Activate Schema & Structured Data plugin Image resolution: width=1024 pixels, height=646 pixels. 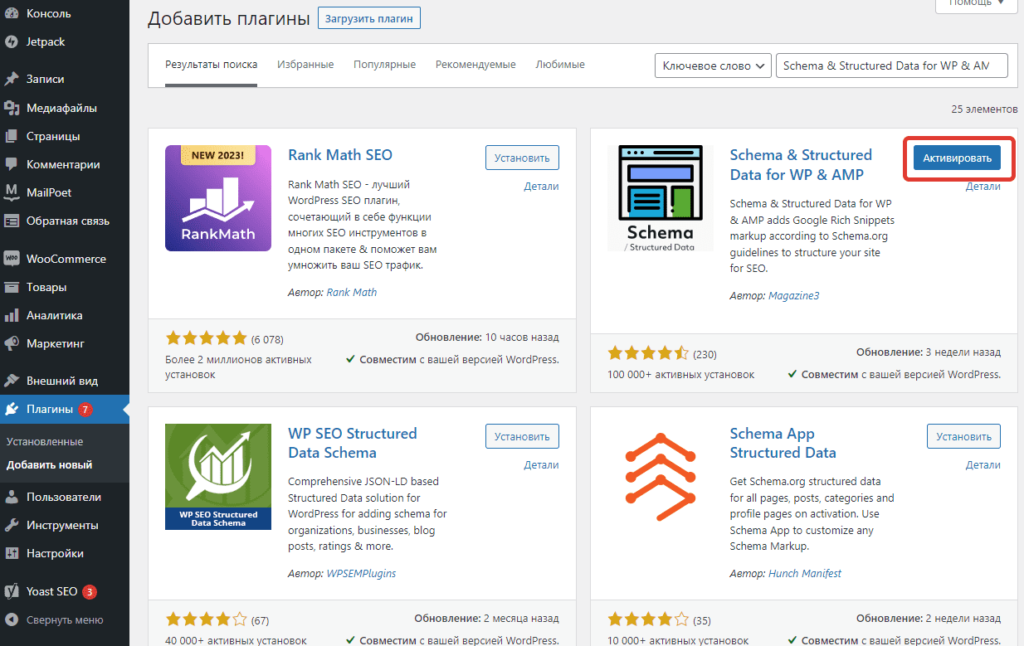point(957,158)
